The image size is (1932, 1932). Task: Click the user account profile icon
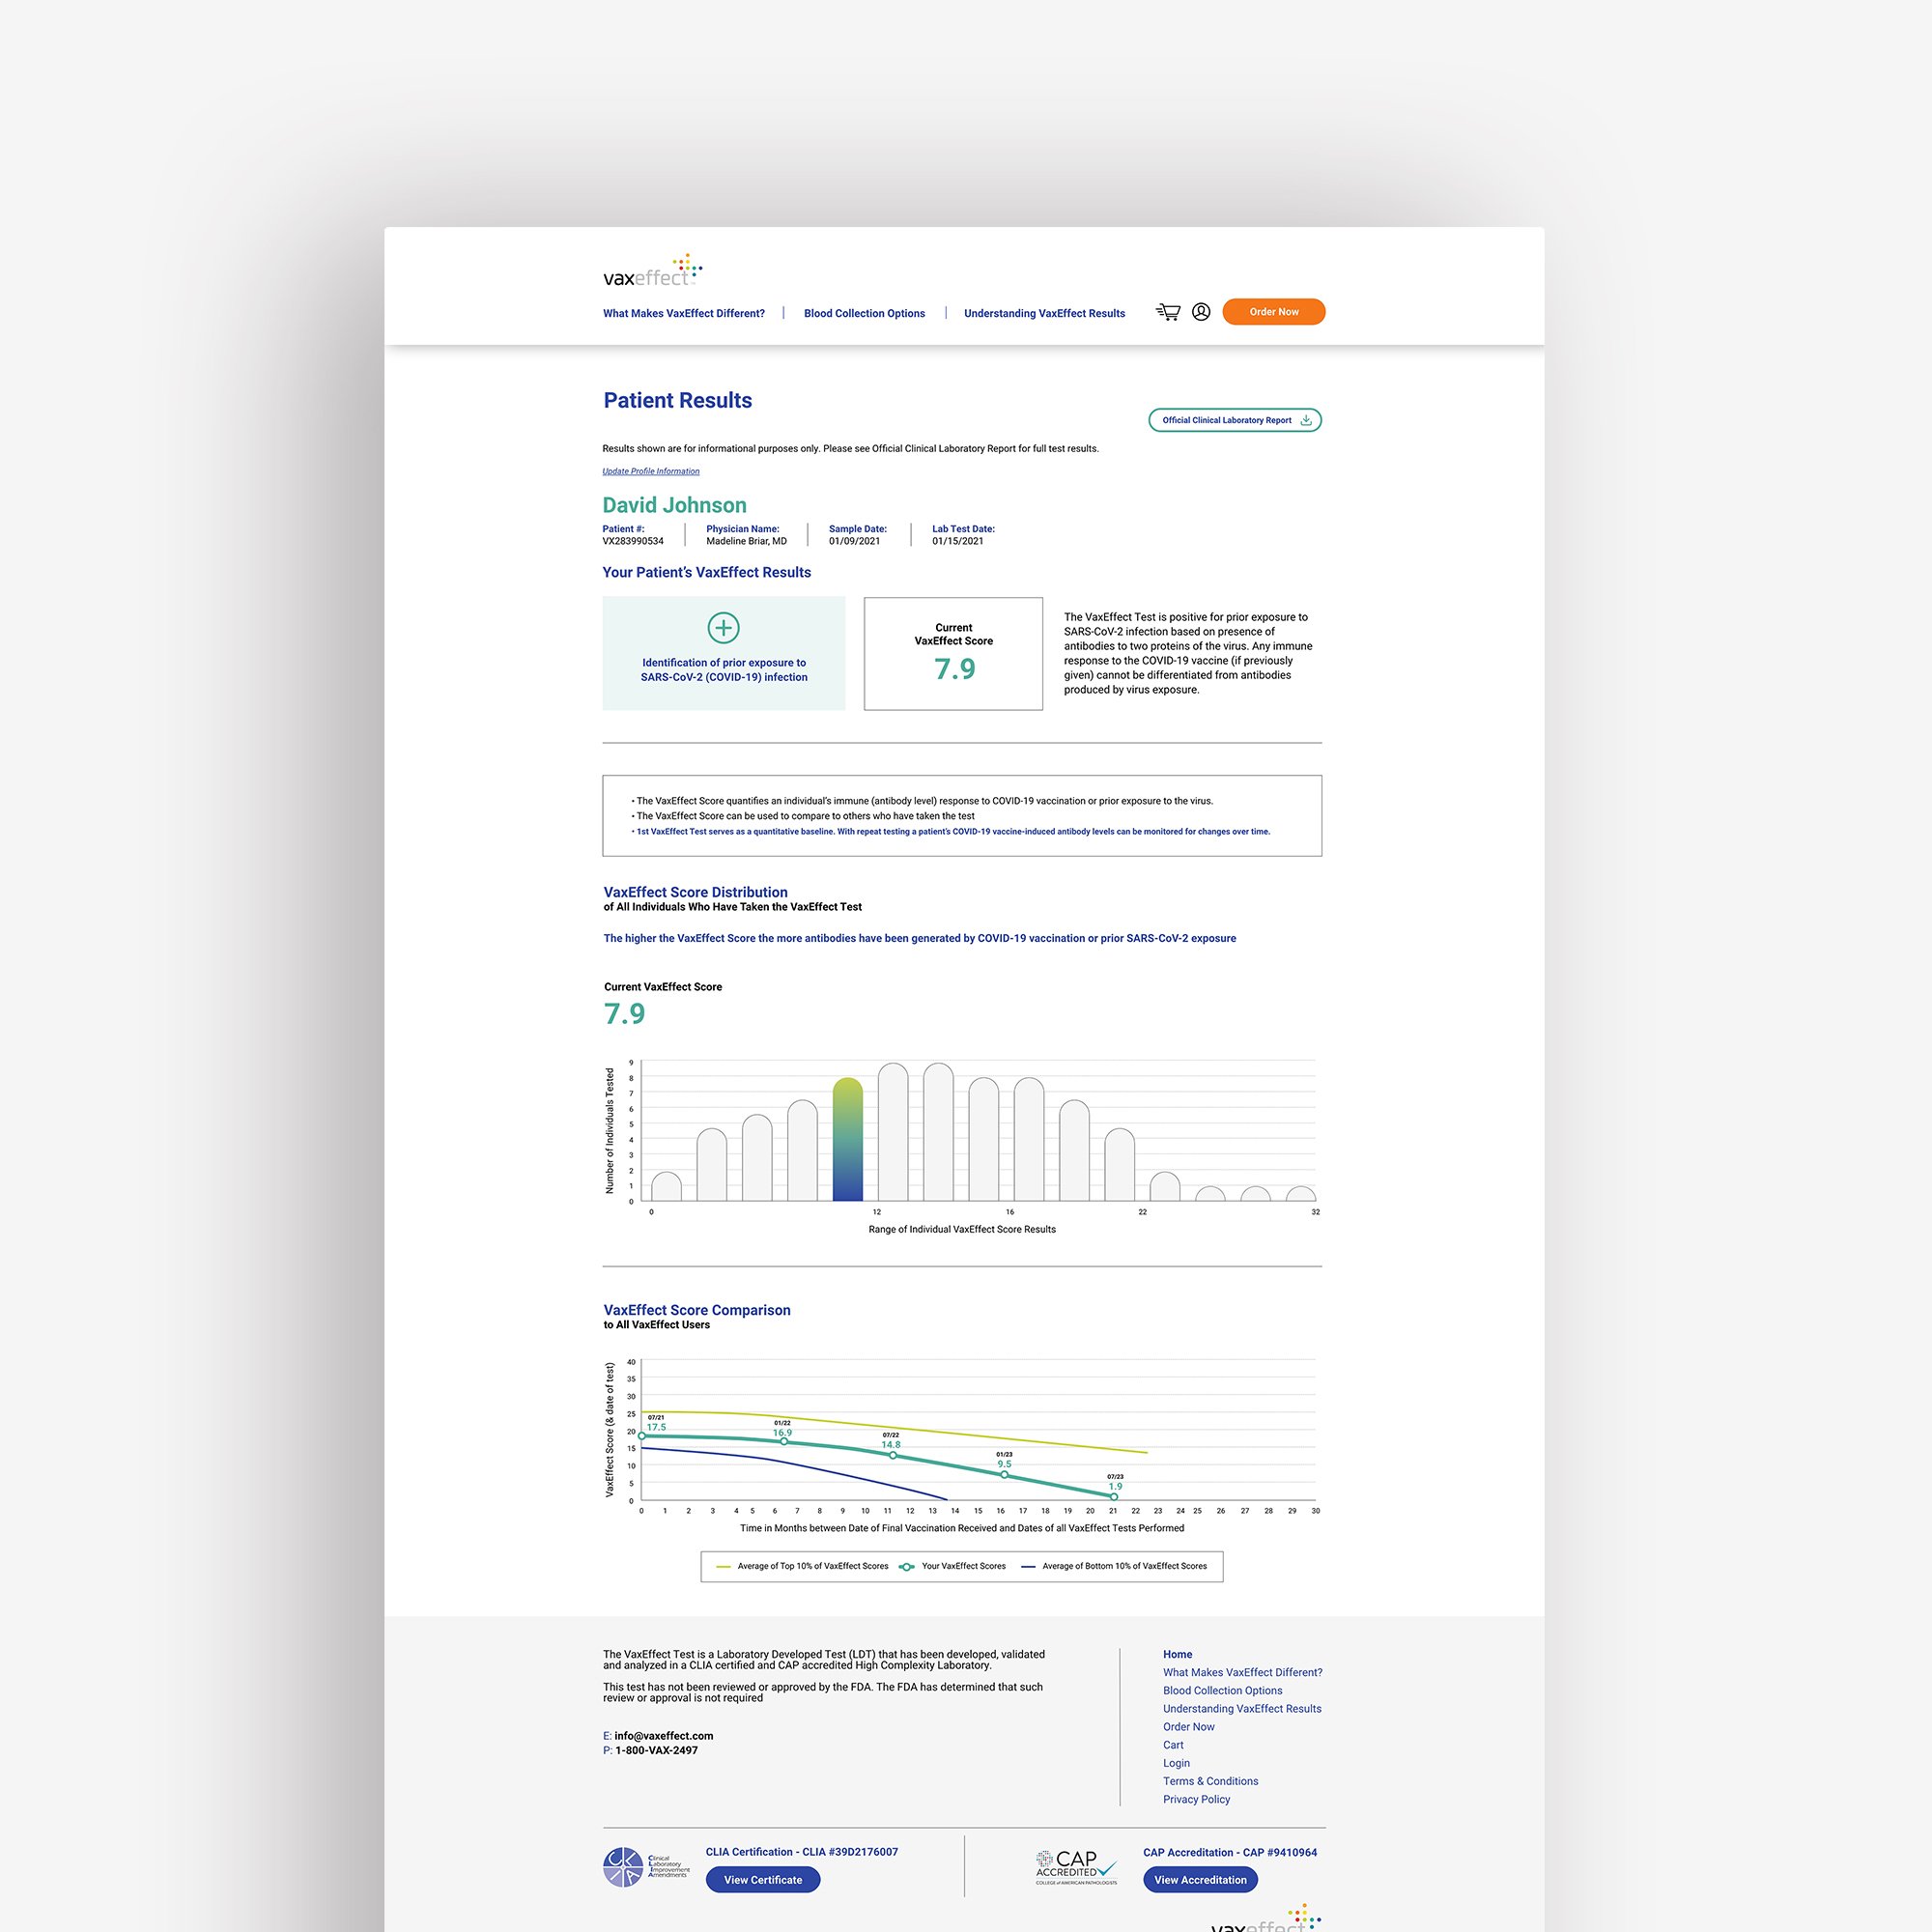click(x=1201, y=312)
